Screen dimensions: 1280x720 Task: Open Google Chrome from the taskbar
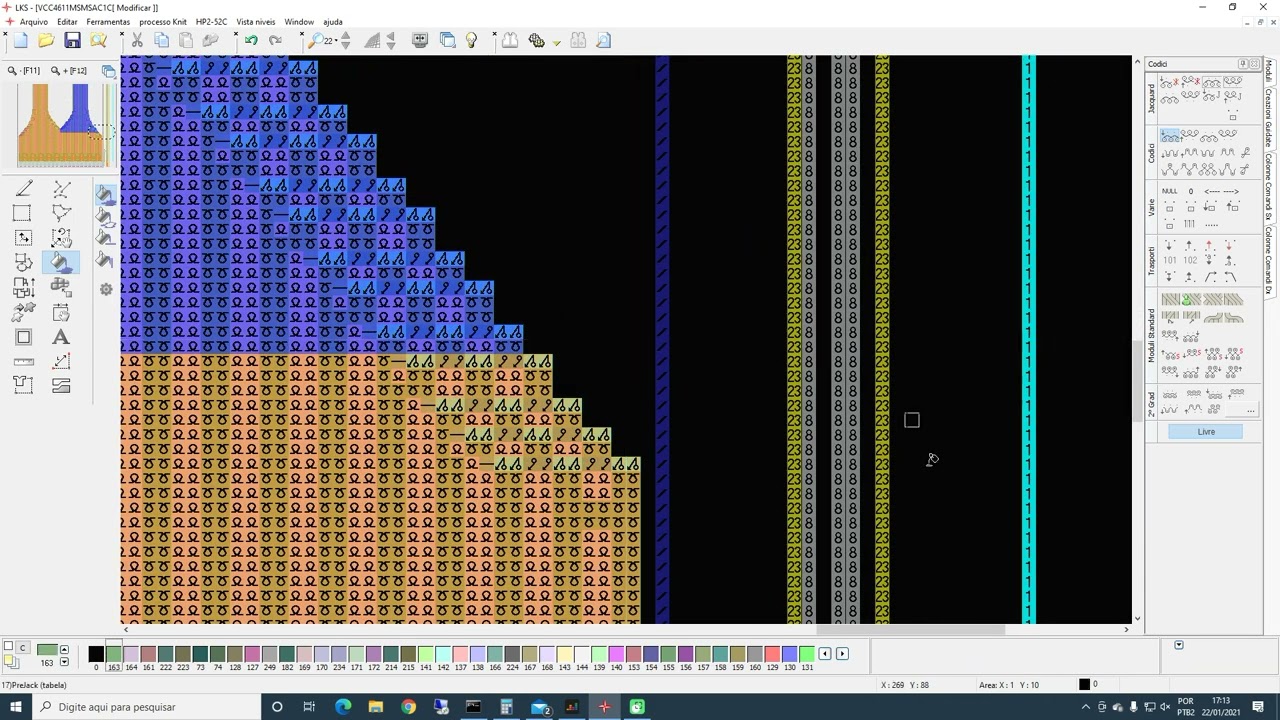click(x=408, y=707)
